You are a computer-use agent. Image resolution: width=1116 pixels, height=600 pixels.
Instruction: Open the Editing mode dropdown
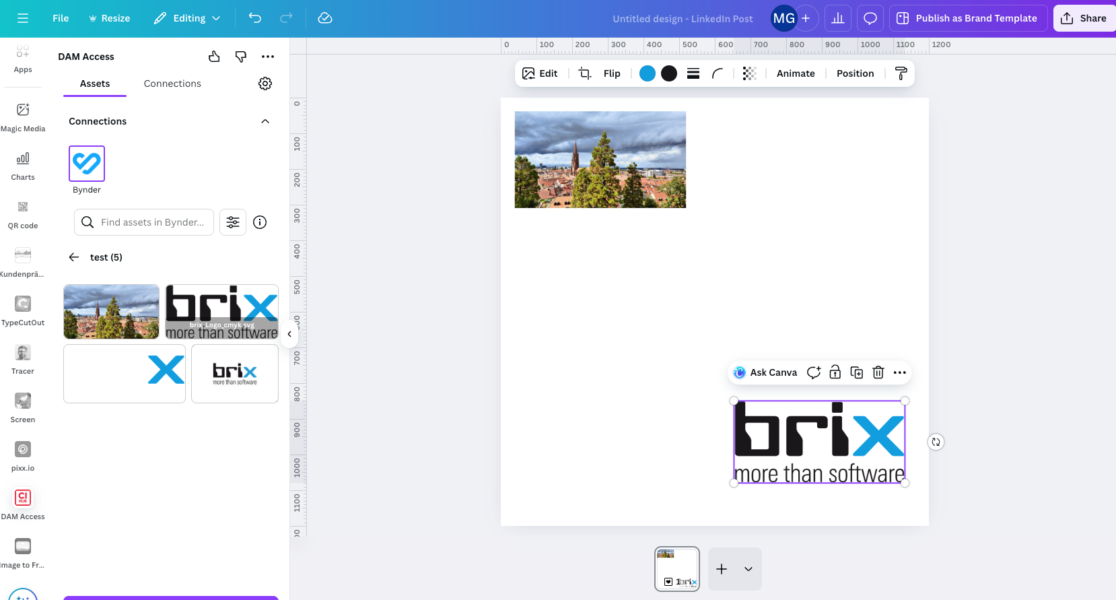(x=188, y=18)
